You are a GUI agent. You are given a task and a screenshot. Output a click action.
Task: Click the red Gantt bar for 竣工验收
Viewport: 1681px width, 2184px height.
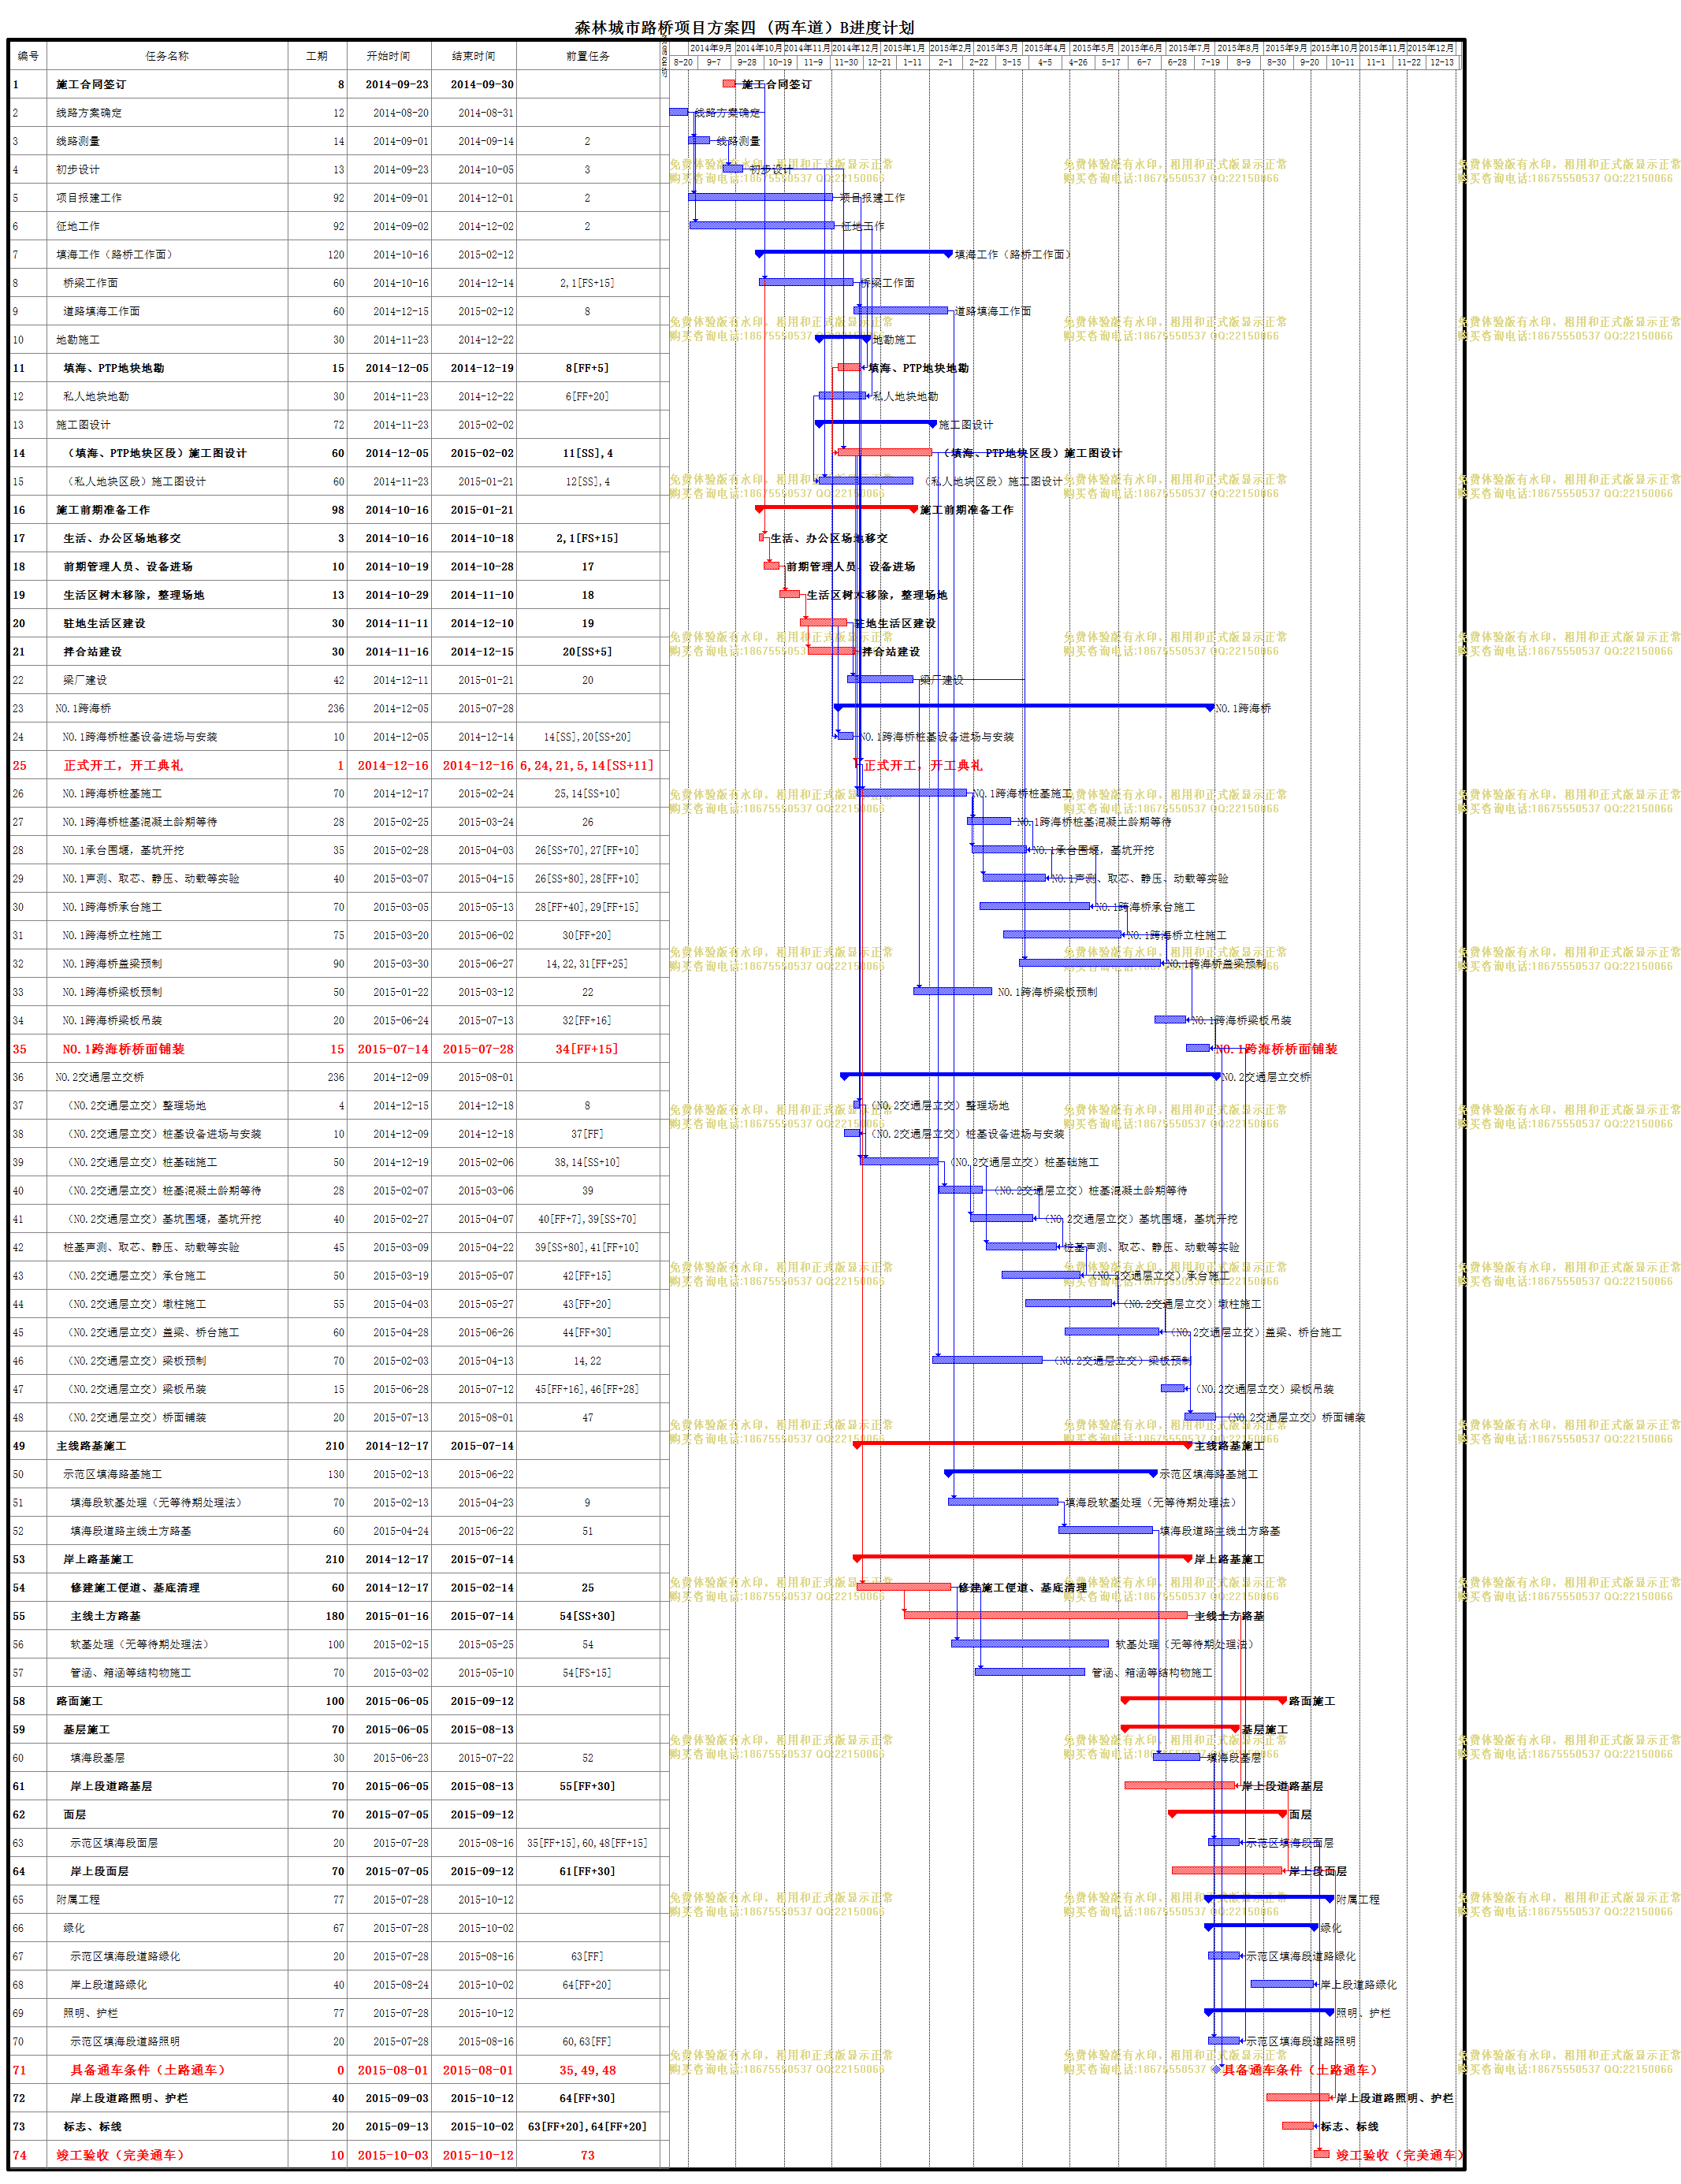(1321, 2154)
